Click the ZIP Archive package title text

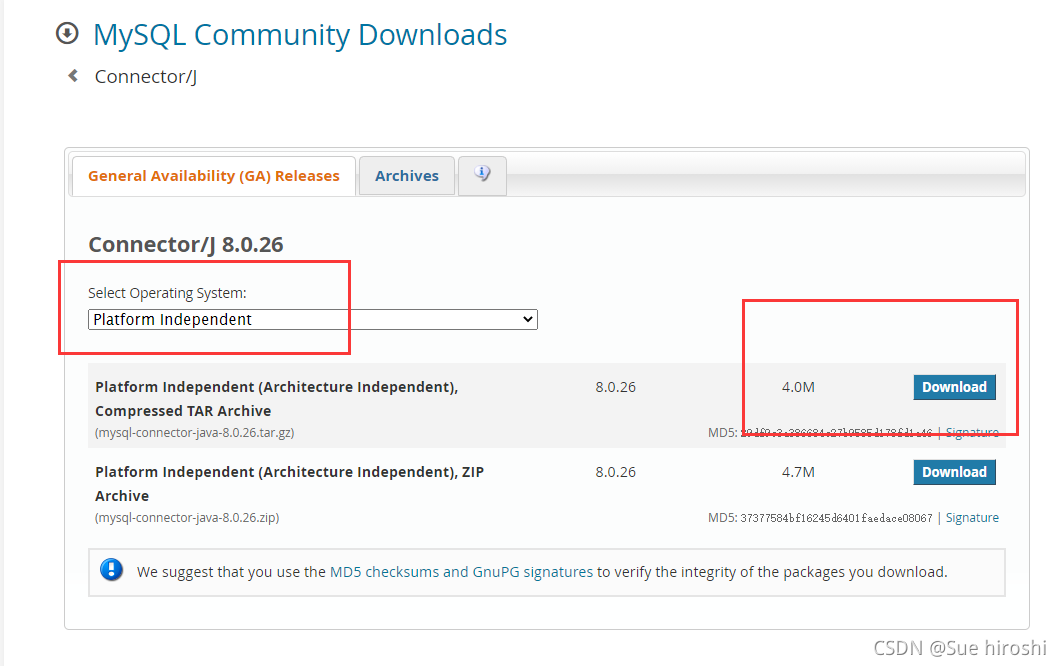[x=290, y=484]
